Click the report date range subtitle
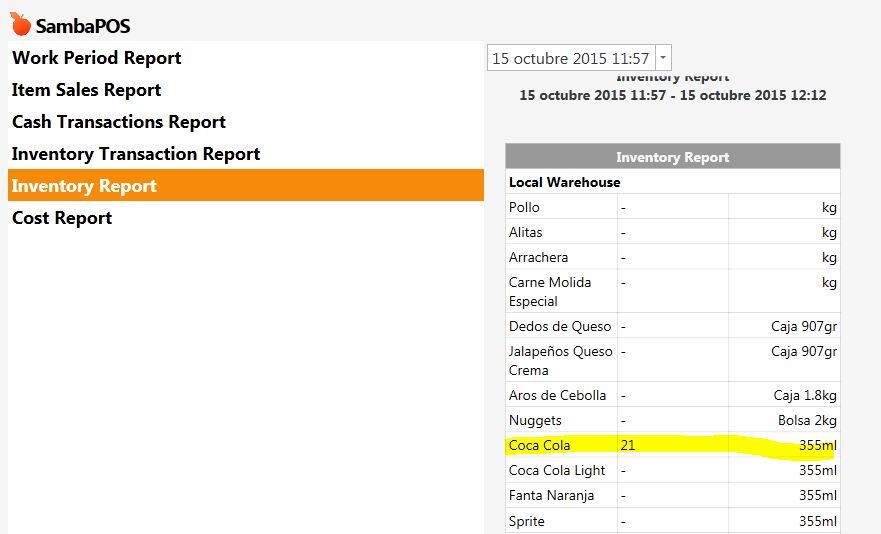The width and height of the screenshot is (881, 534). tap(673, 95)
